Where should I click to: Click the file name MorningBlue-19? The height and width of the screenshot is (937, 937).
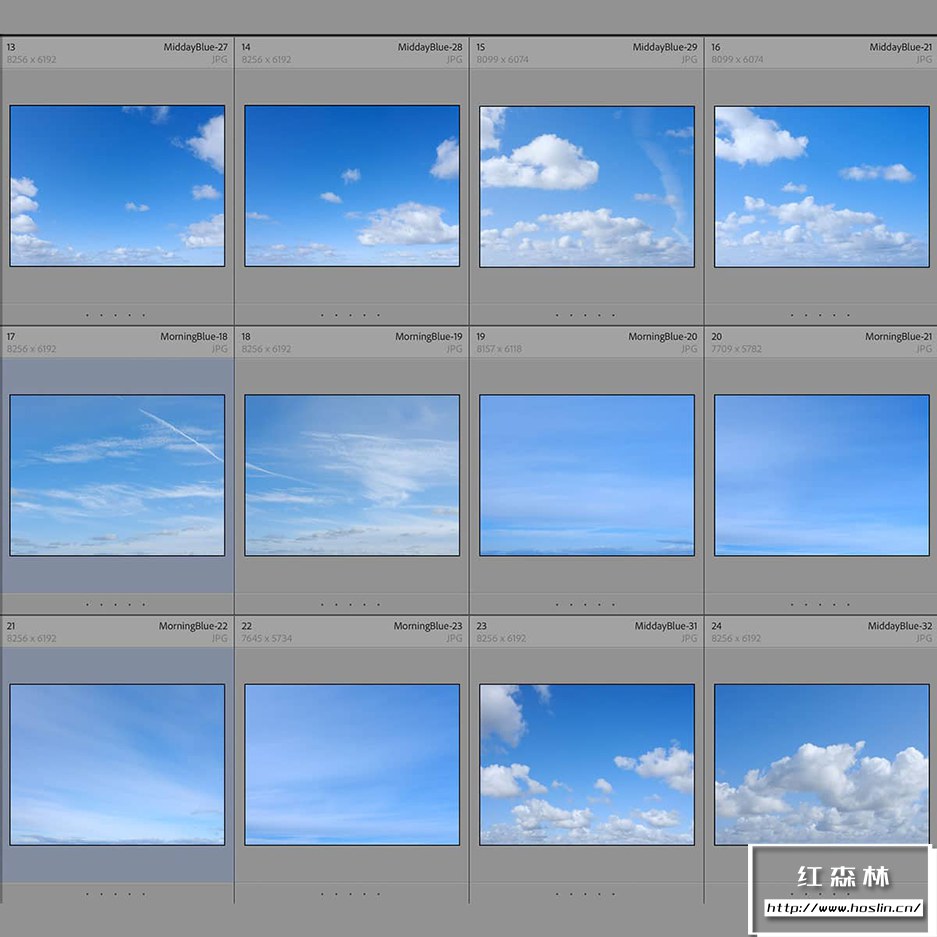(428, 336)
